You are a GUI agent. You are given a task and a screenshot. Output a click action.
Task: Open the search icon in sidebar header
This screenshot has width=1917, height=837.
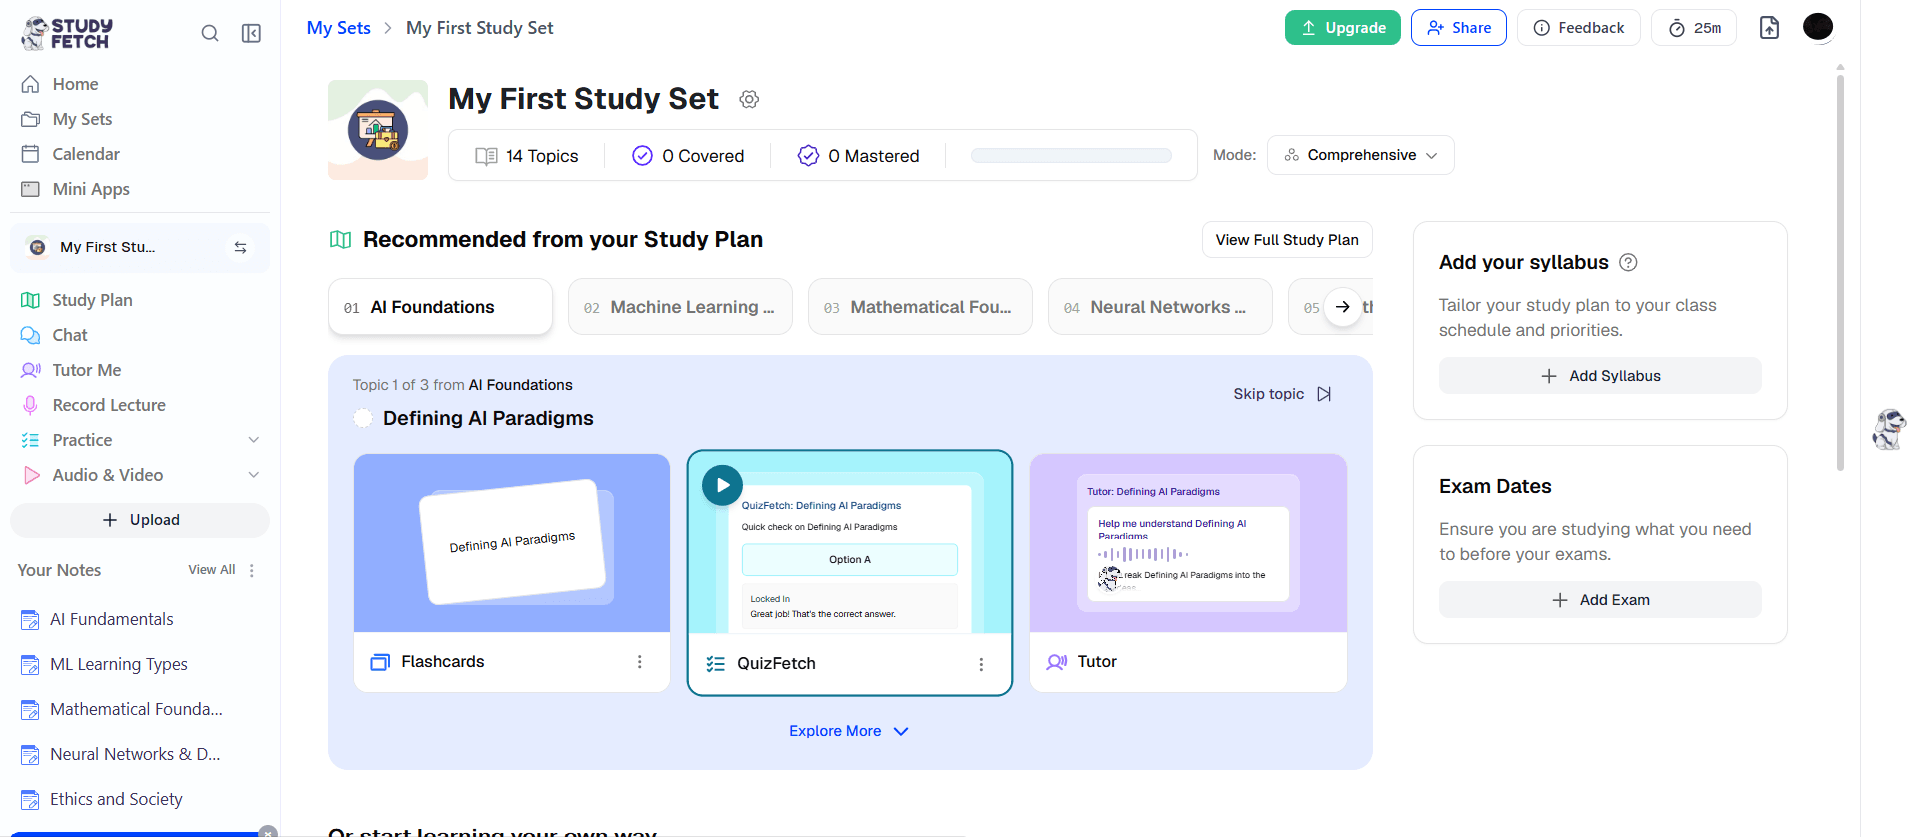[x=210, y=33]
